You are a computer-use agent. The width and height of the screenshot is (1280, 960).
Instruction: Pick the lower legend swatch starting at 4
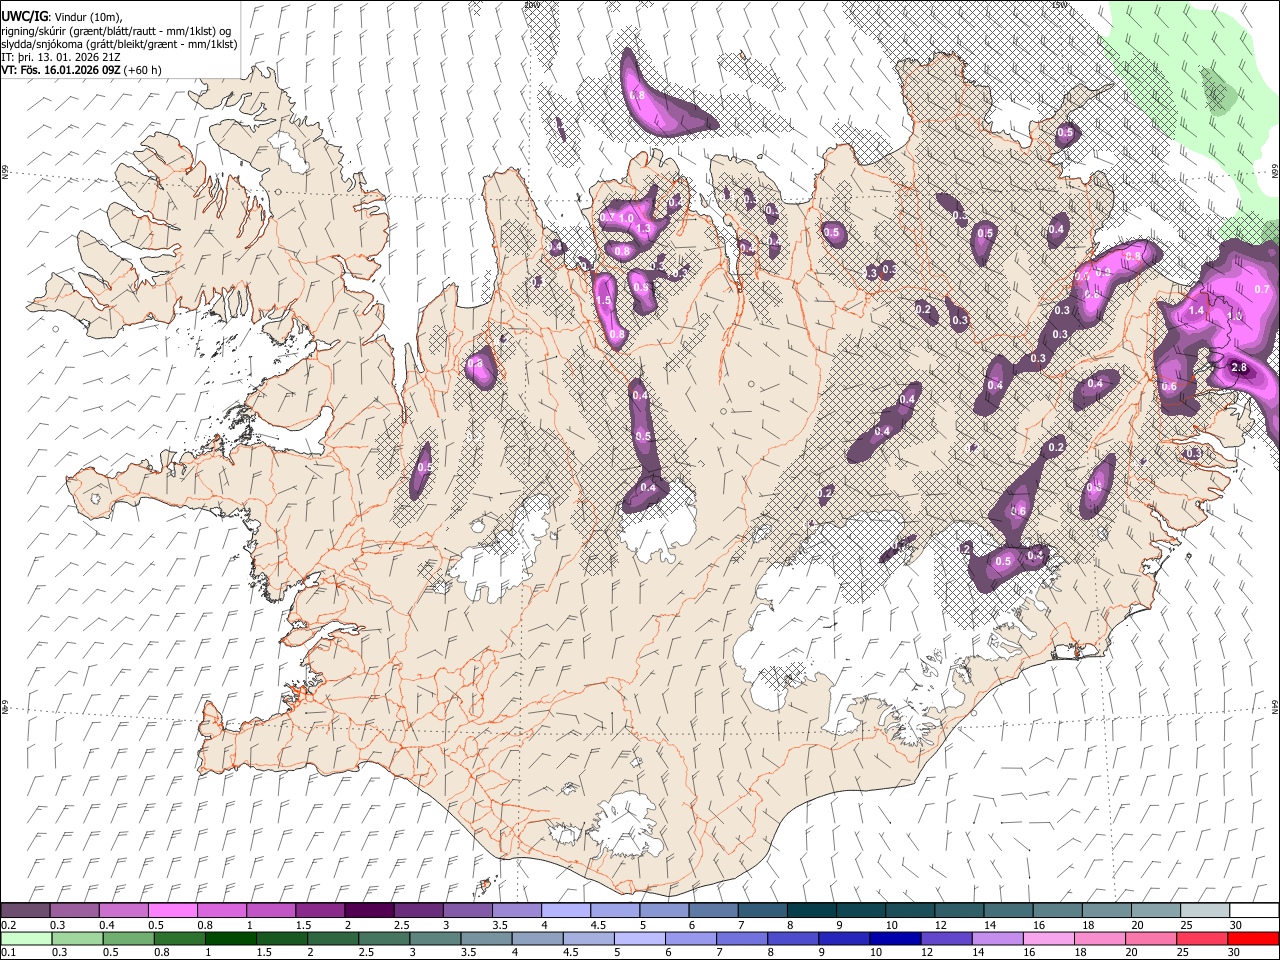coord(537,938)
